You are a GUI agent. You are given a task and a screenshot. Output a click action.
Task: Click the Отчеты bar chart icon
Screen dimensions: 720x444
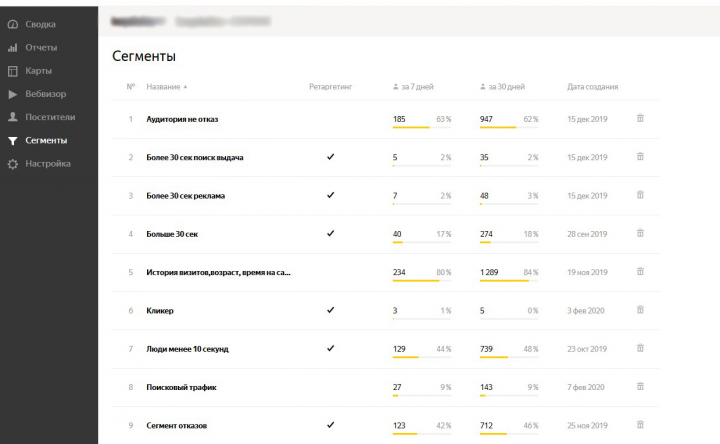point(13,47)
